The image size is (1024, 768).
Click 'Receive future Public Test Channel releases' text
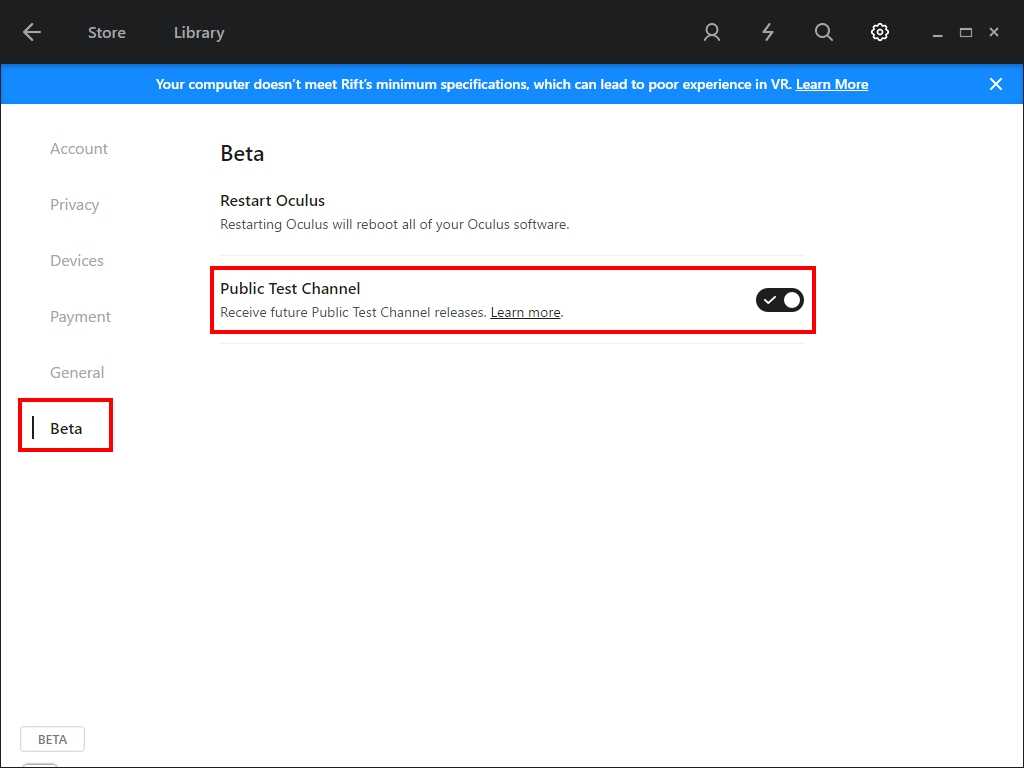[x=353, y=313]
